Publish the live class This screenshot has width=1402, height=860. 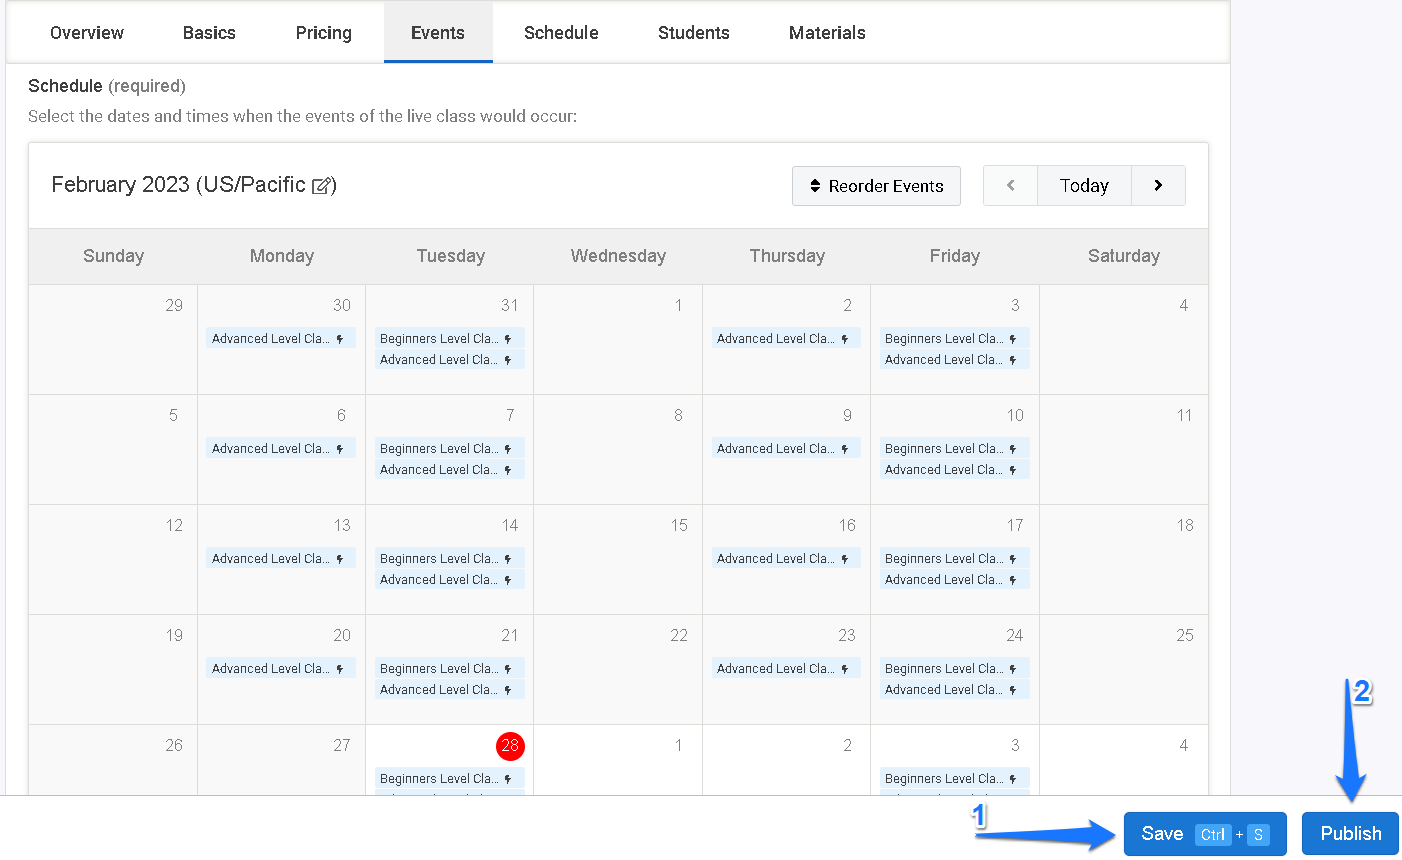coord(1350,834)
